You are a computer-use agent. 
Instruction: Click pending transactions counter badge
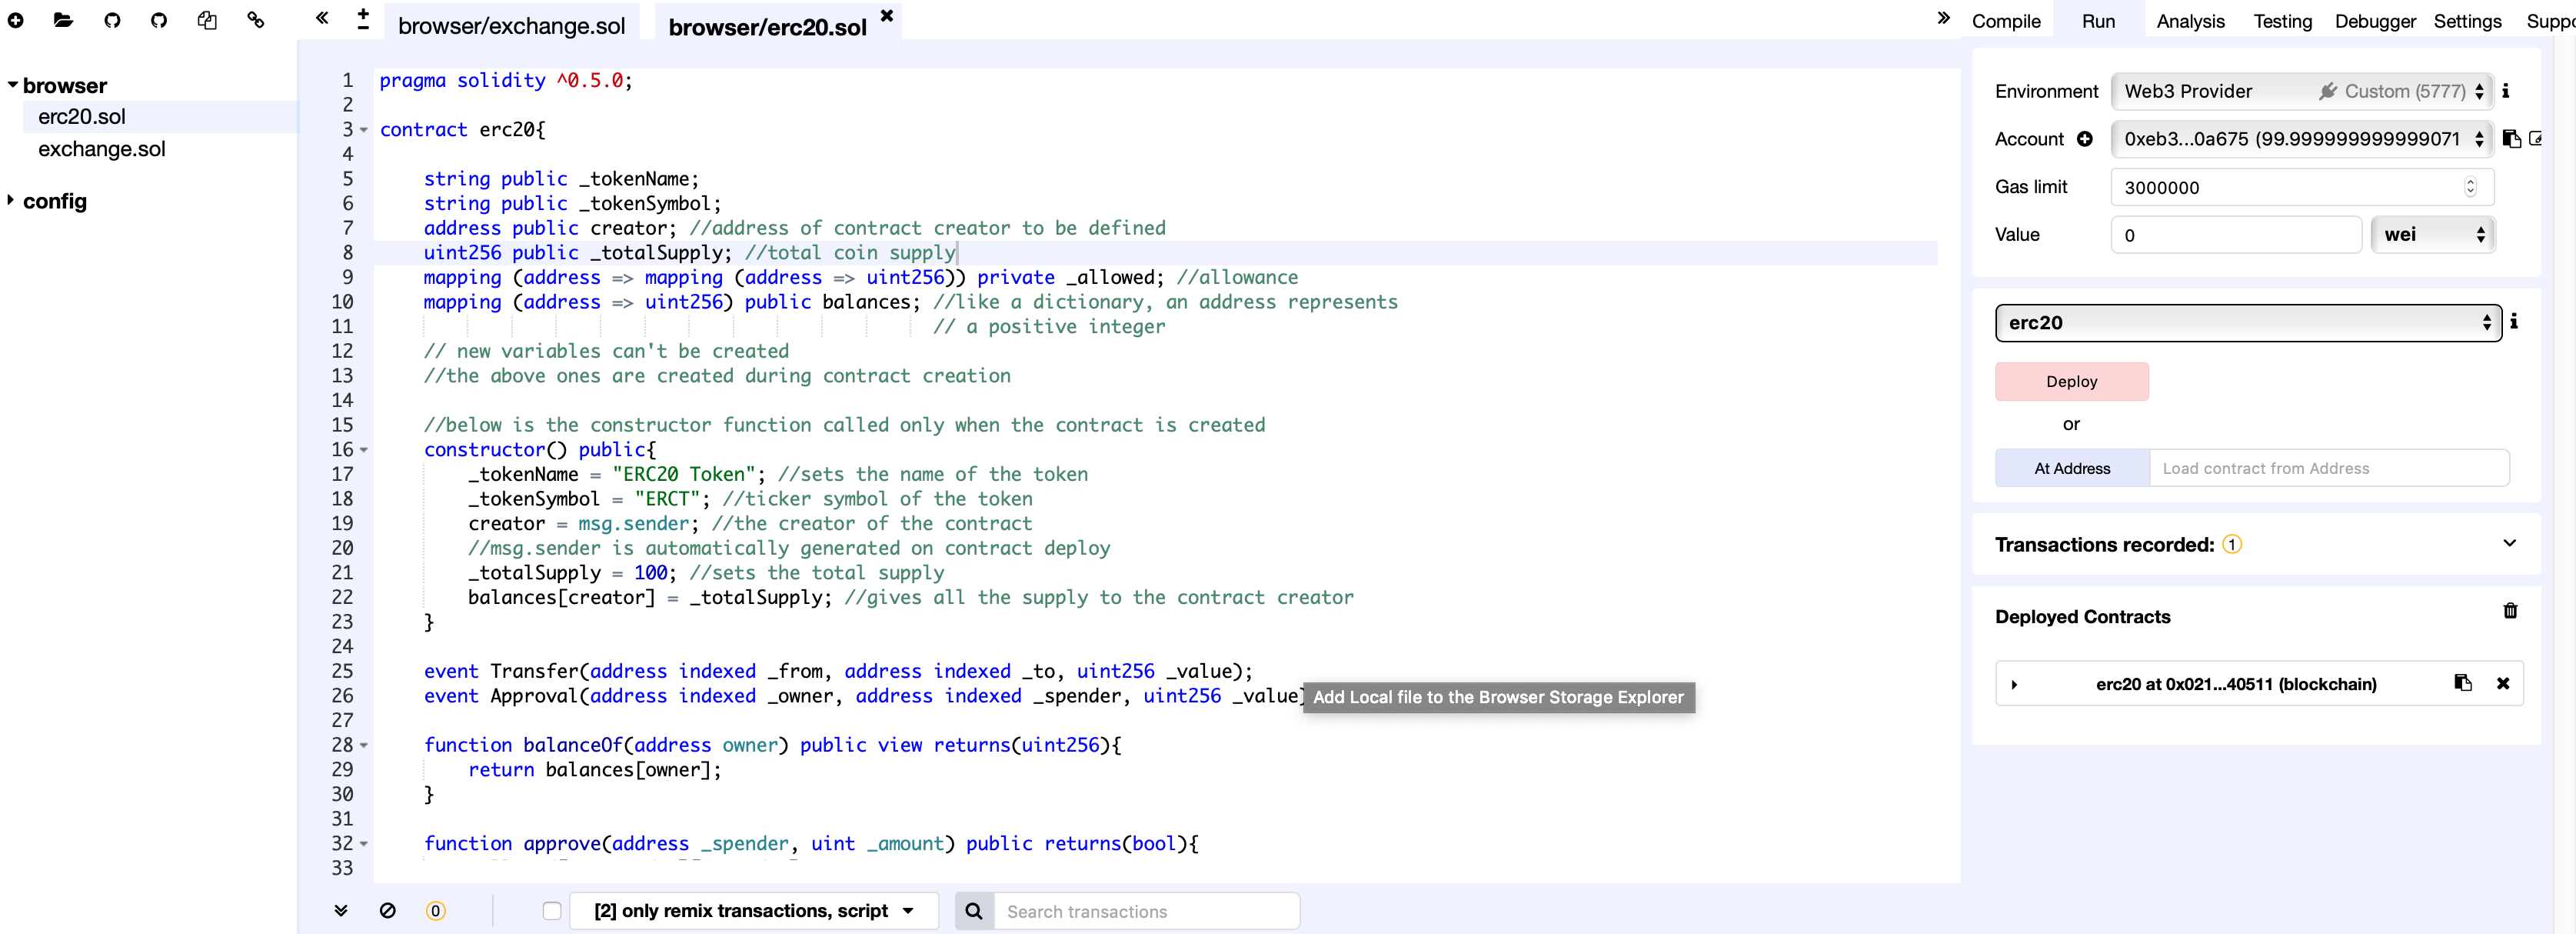click(x=435, y=911)
